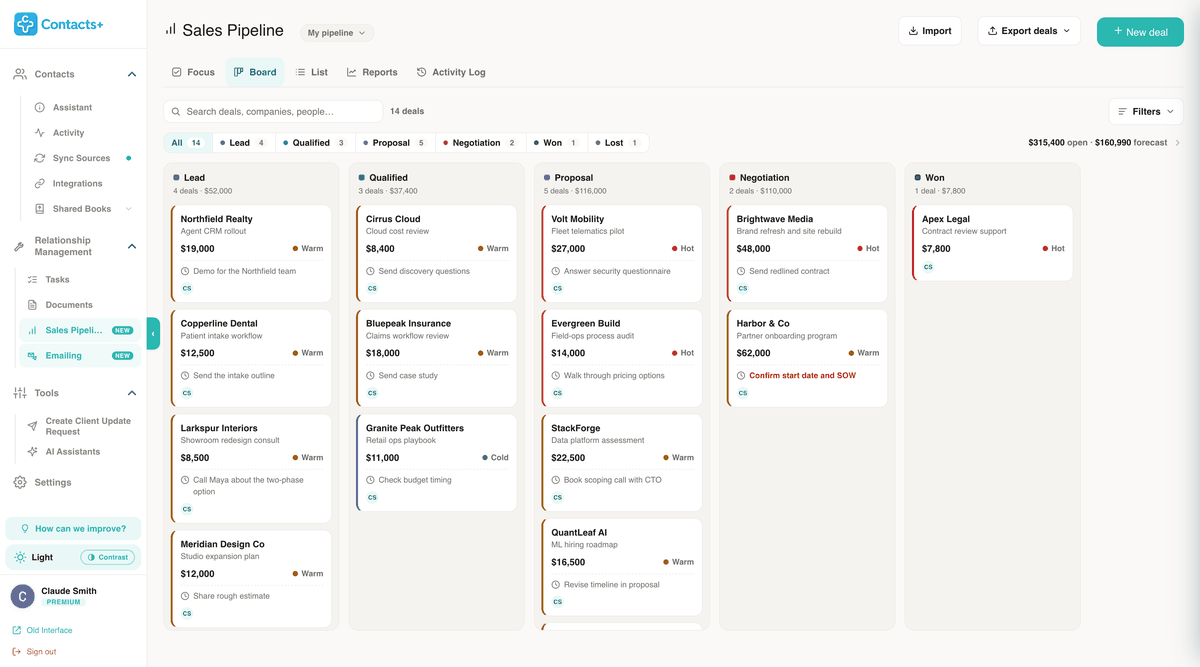Click overdue clock icon on Harbor & Co

tap(741, 376)
